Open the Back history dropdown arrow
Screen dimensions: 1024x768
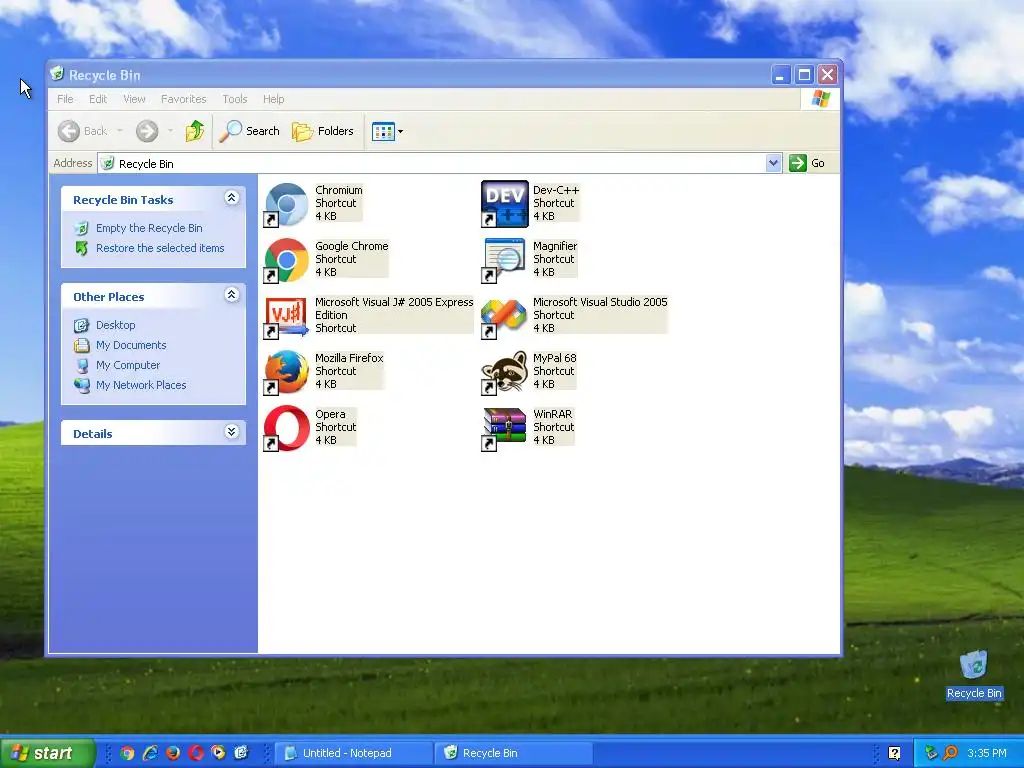(x=120, y=131)
